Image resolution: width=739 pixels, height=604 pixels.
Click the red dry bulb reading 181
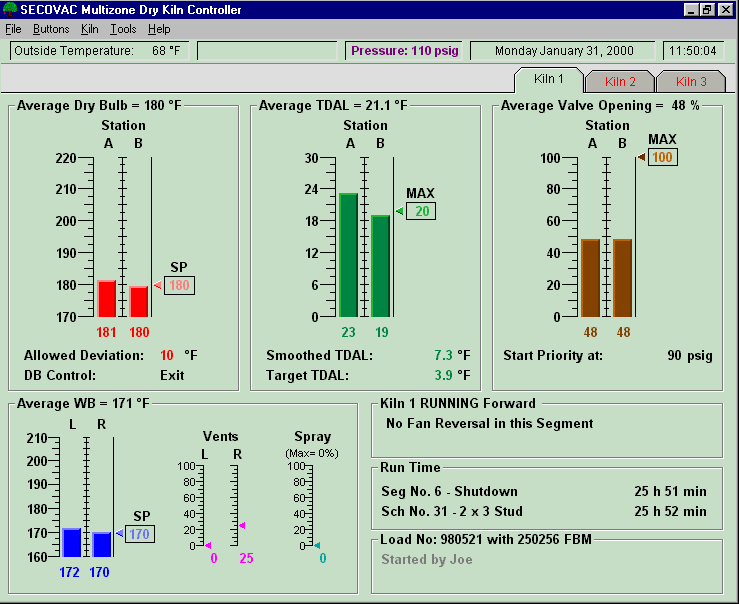(106, 332)
